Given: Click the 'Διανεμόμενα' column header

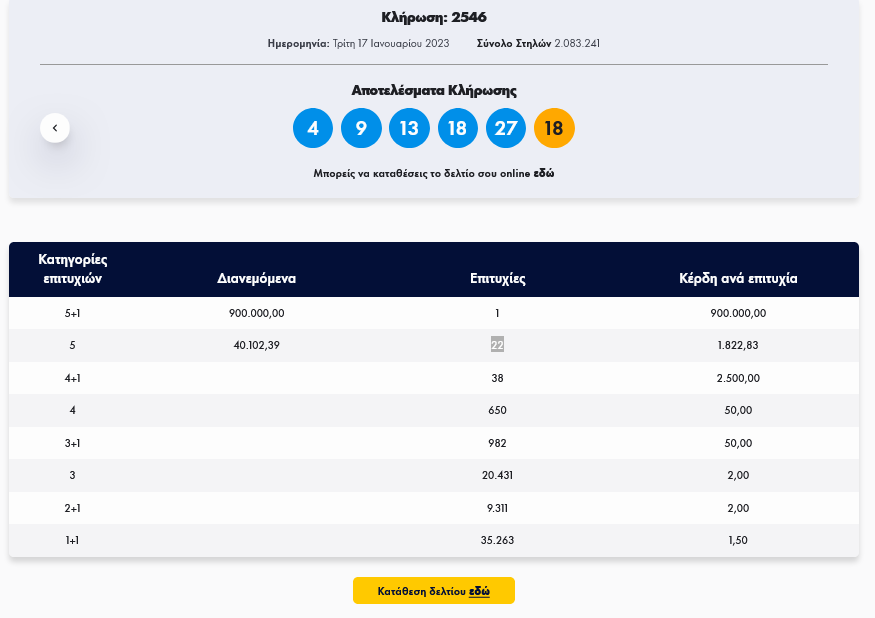Looking at the screenshot, I should pos(256,279).
